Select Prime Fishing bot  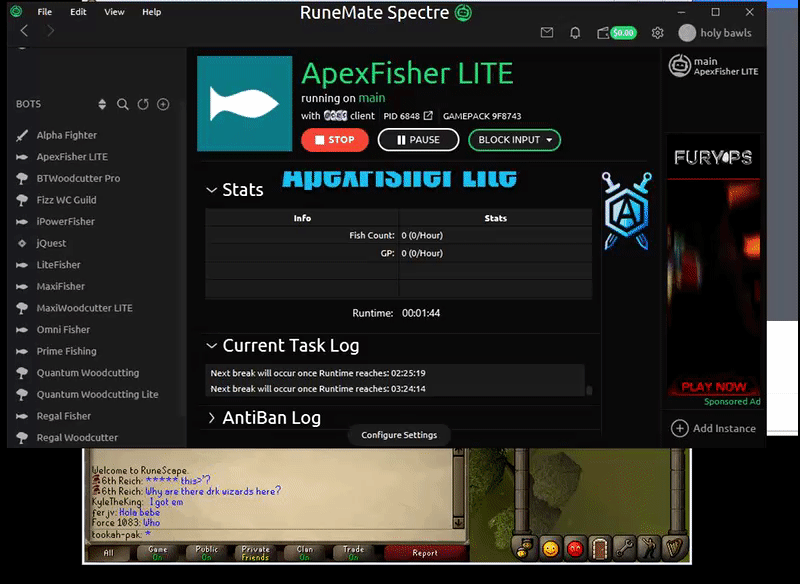click(66, 351)
